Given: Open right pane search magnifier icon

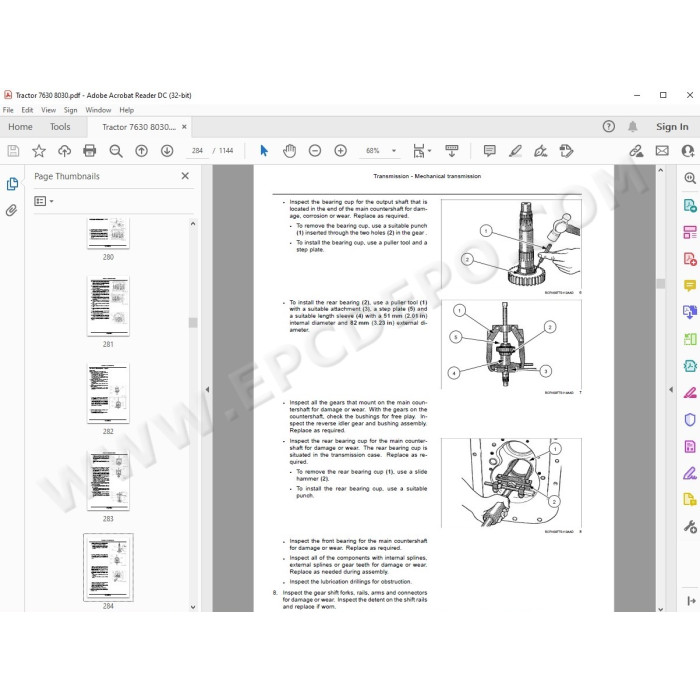Looking at the screenshot, I should point(690,179).
